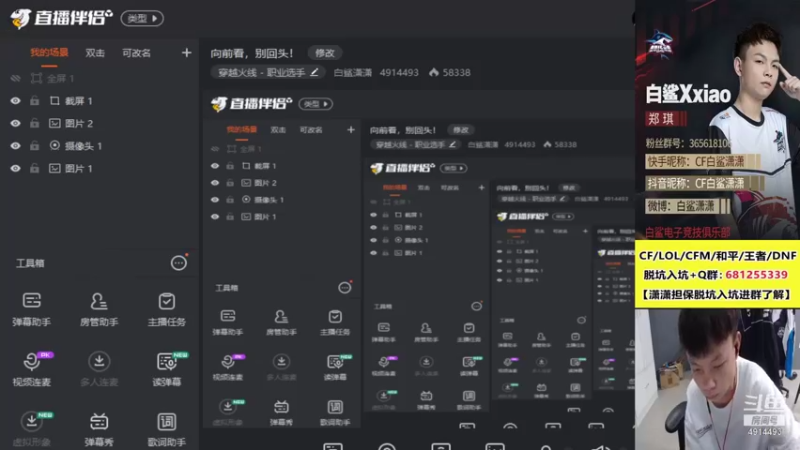This screenshot has height=450, width=800.
Task: Open the 虚拟形象 tool
Action: pyautogui.click(x=32, y=429)
